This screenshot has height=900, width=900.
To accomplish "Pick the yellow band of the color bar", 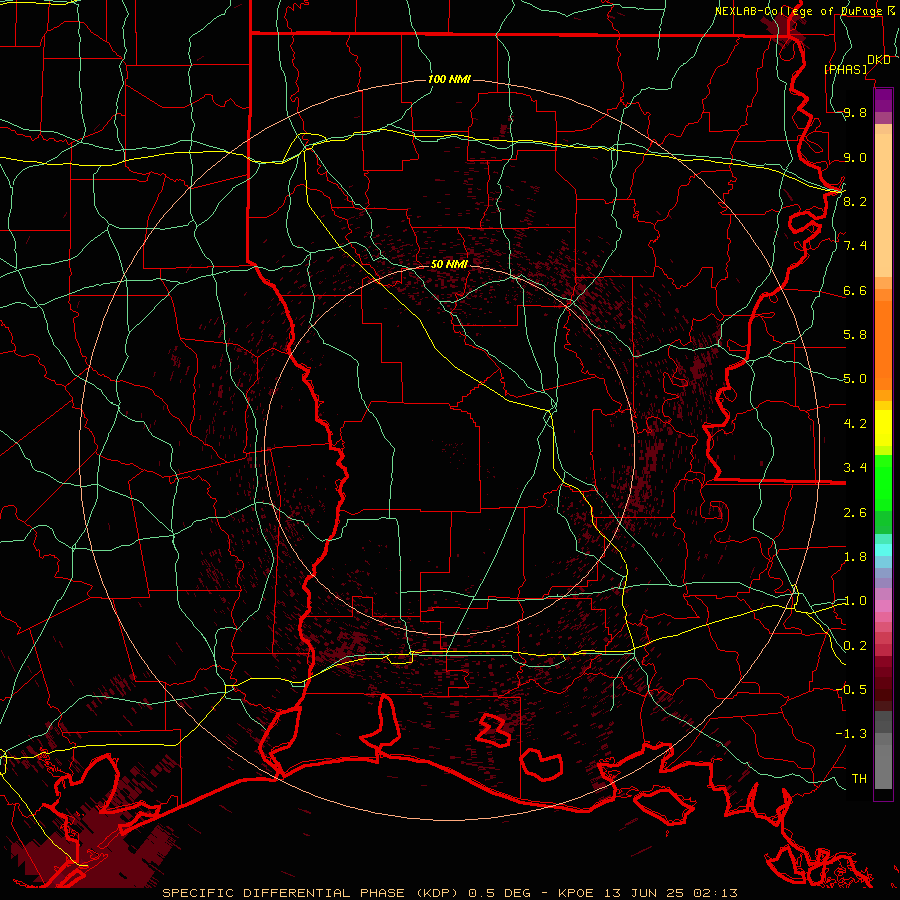I will (883, 428).
